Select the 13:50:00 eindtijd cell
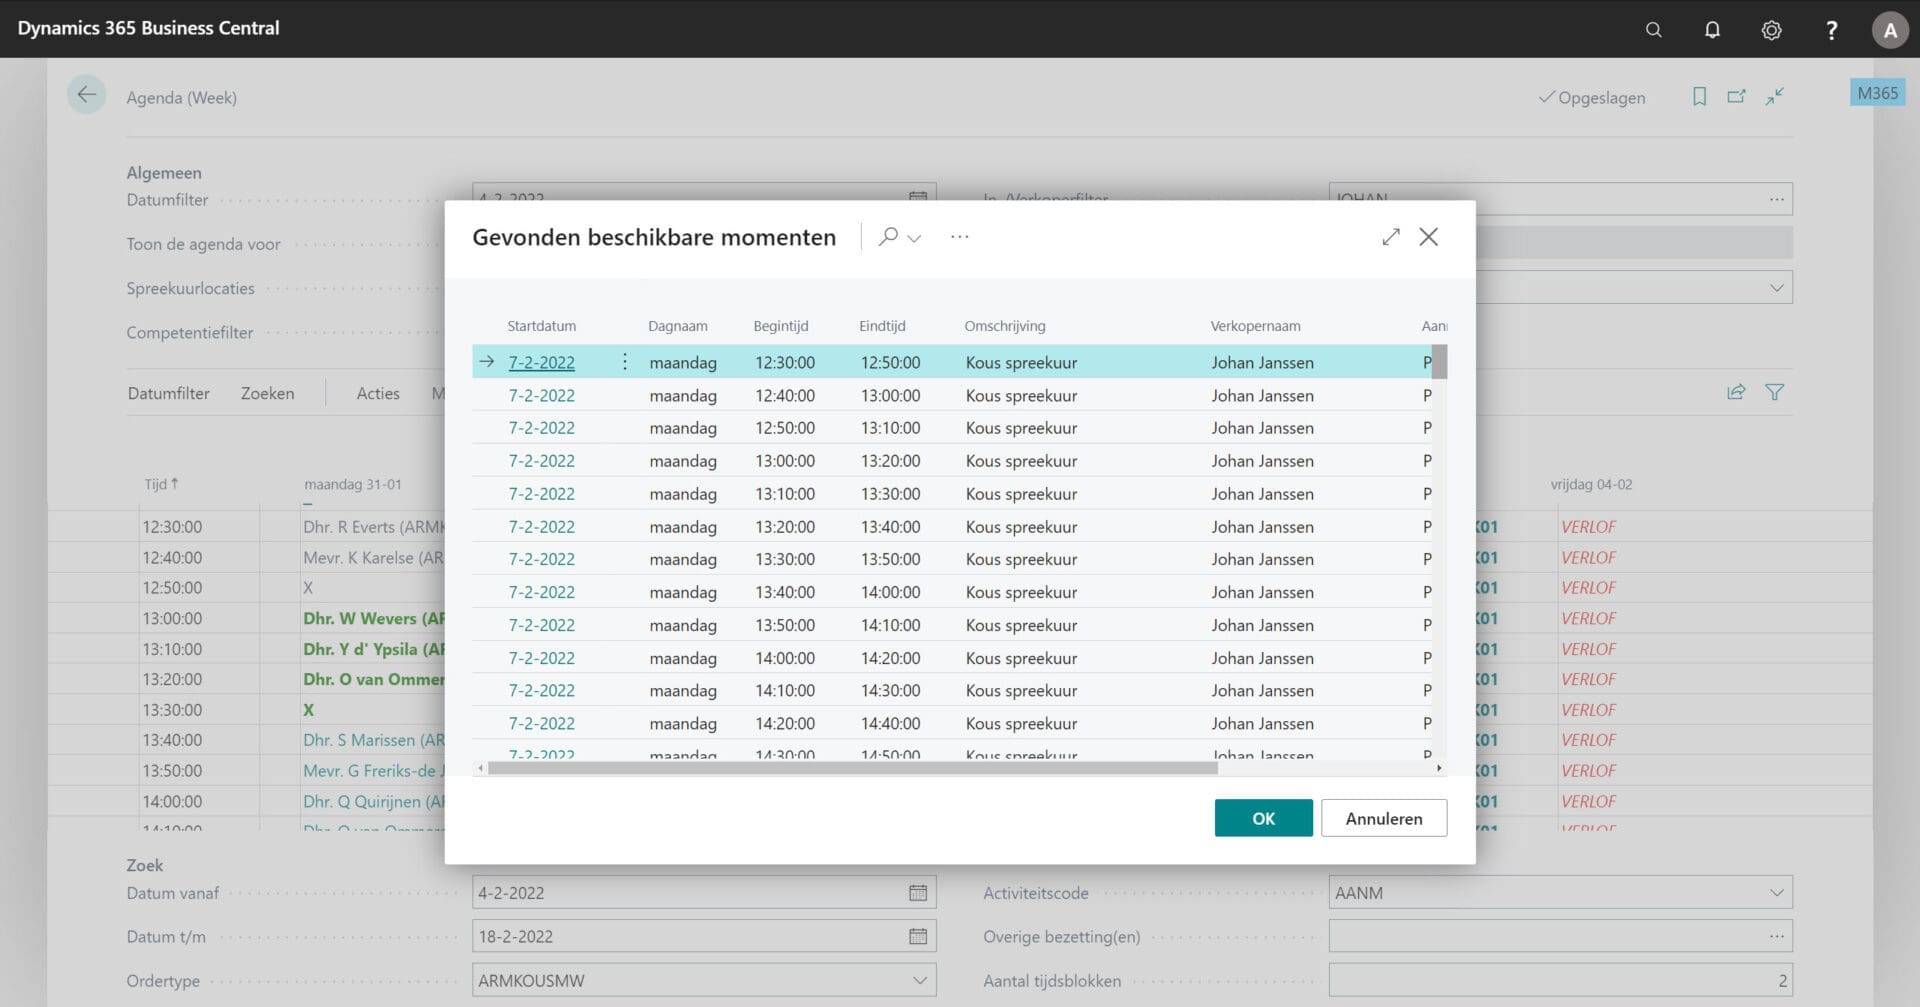The image size is (1920, 1007). coord(890,559)
